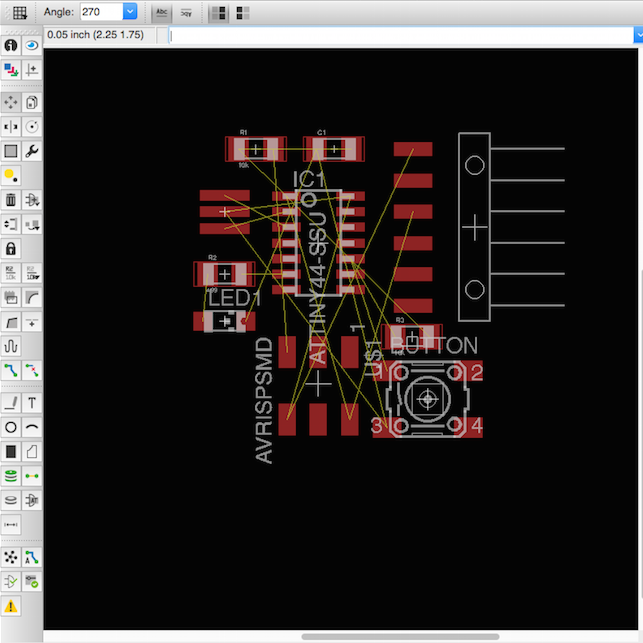The width and height of the screenshot is (643, 643).
Task: Click the LED1 component origin cross
Action: tap(224, 321)
